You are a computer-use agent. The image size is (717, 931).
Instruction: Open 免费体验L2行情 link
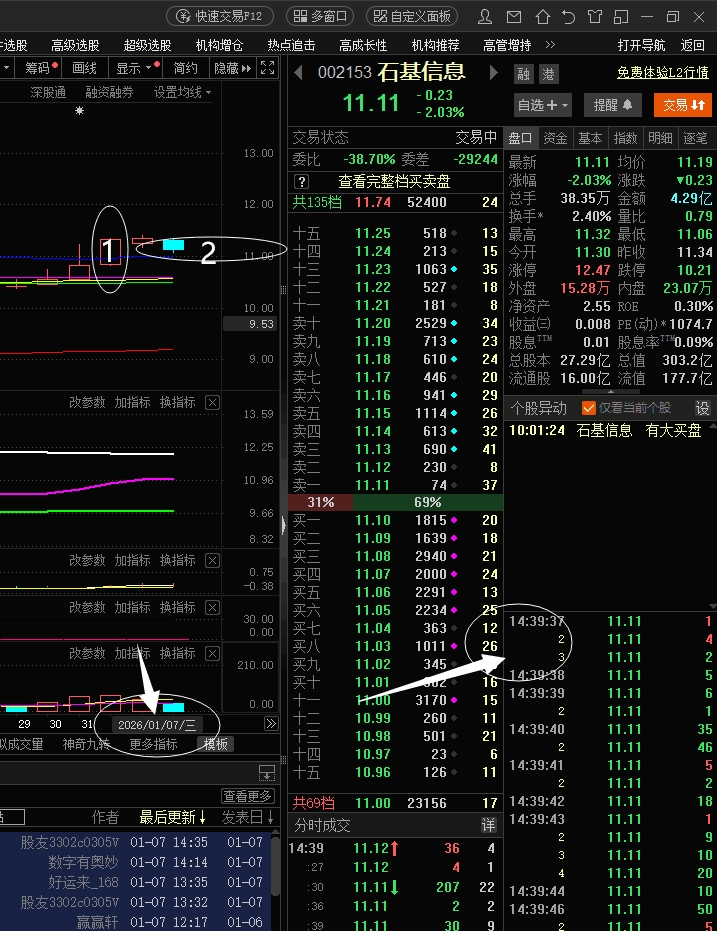pos(662,72)
